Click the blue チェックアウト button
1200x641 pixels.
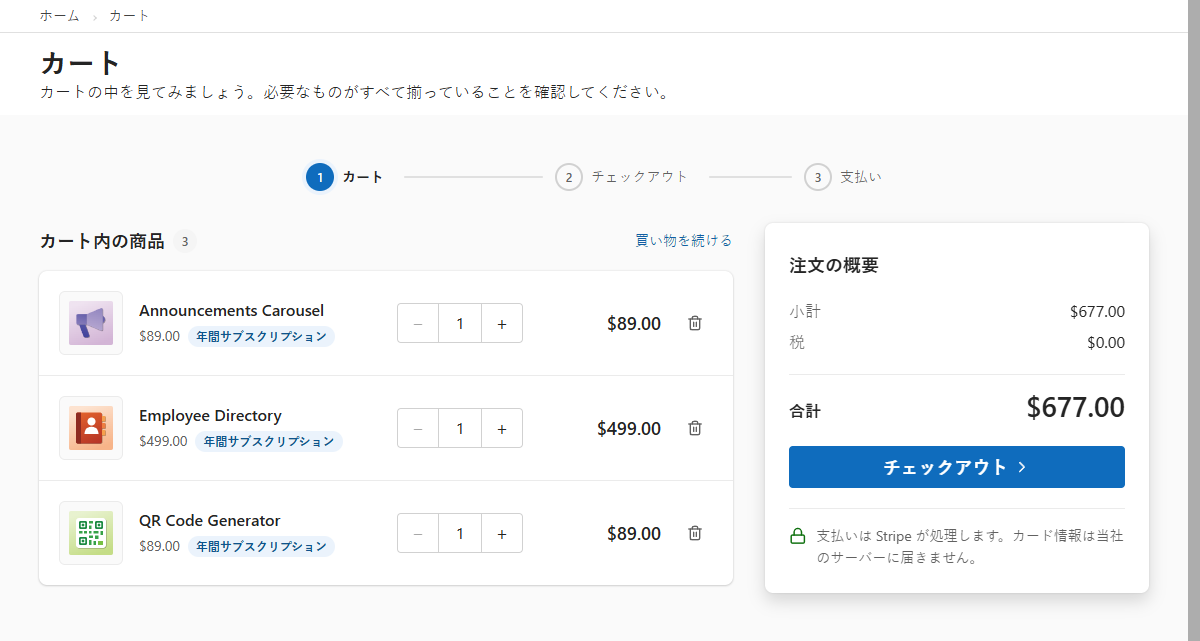957,467
